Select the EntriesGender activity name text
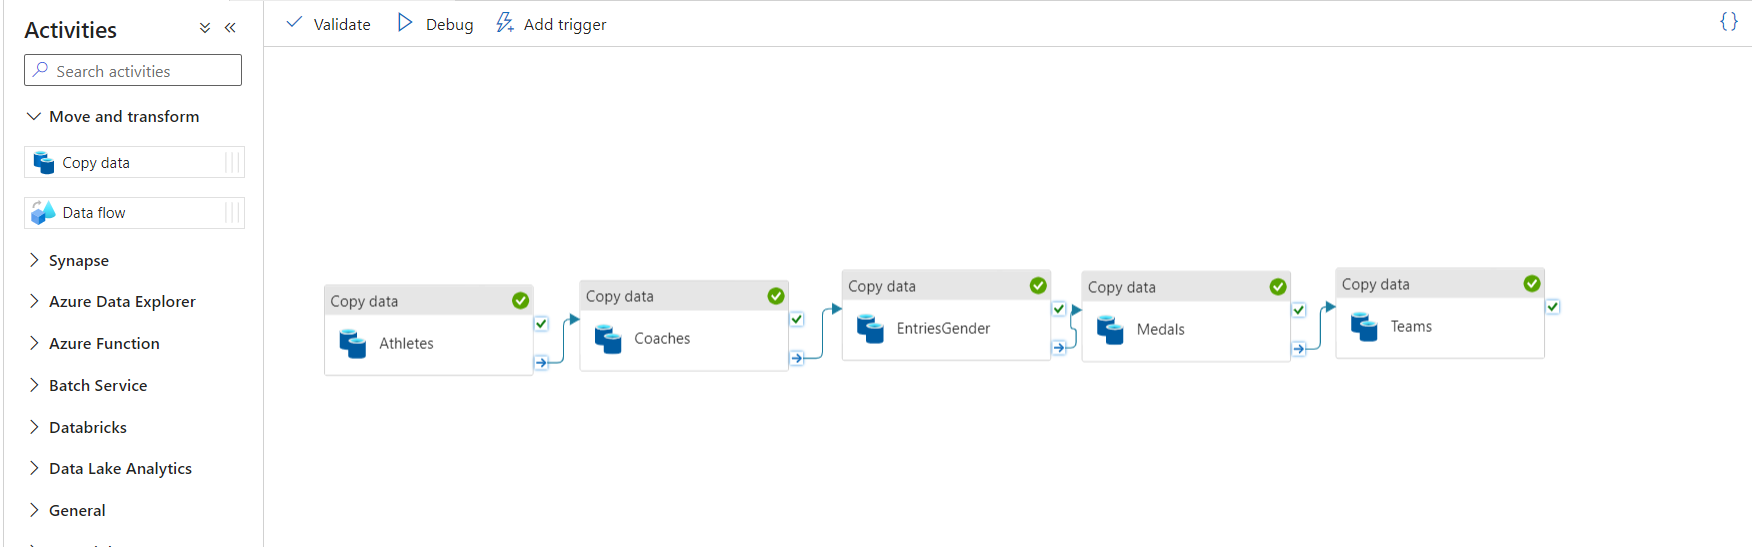1752x547 pixels. tap(943, 328)
